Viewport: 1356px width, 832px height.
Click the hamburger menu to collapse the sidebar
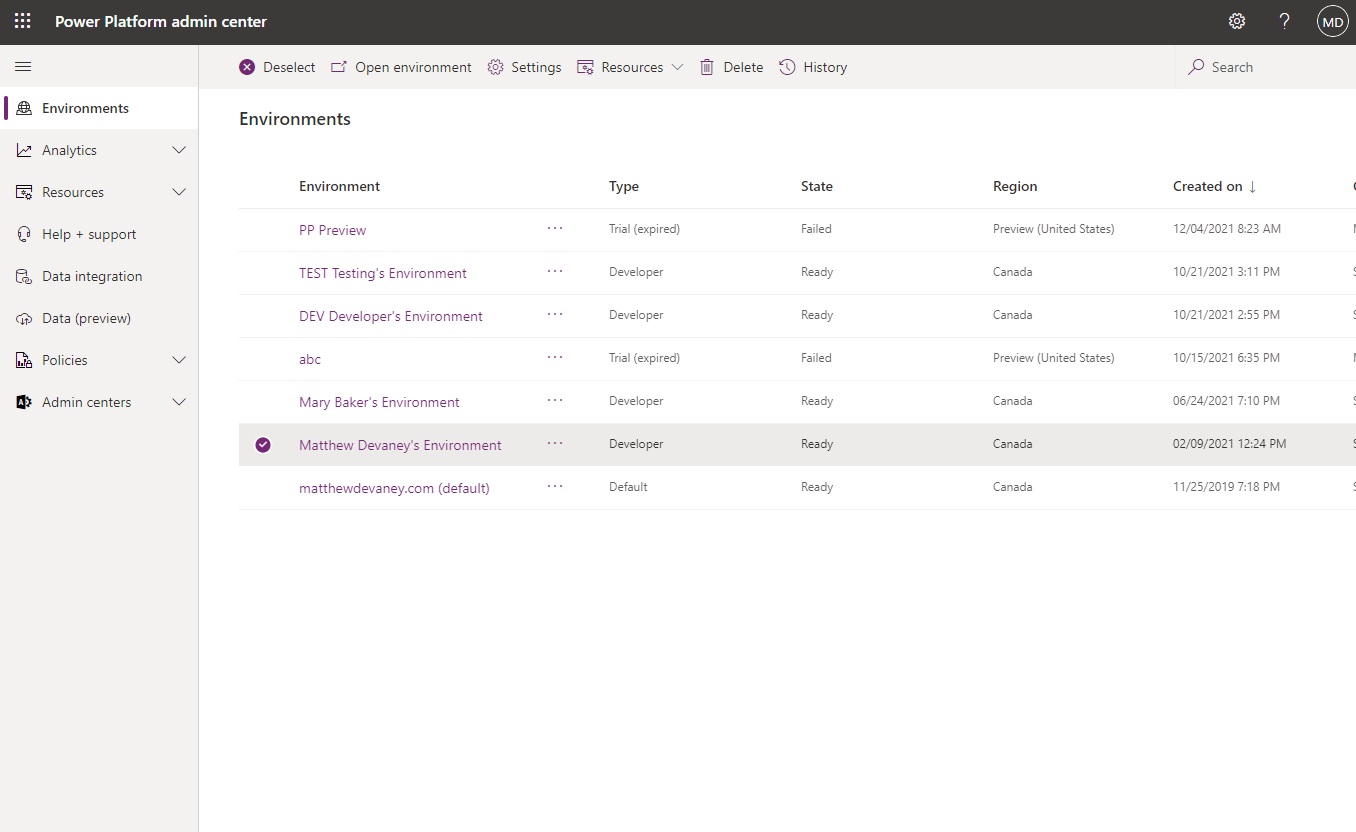(x=23, y=66)
